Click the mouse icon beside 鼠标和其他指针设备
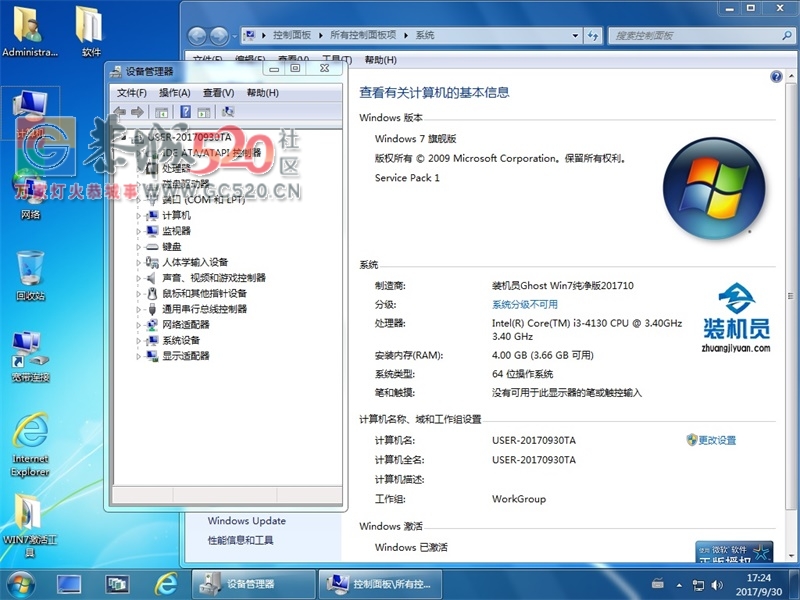Screen dimensions: 800x600 pos(152,293)
